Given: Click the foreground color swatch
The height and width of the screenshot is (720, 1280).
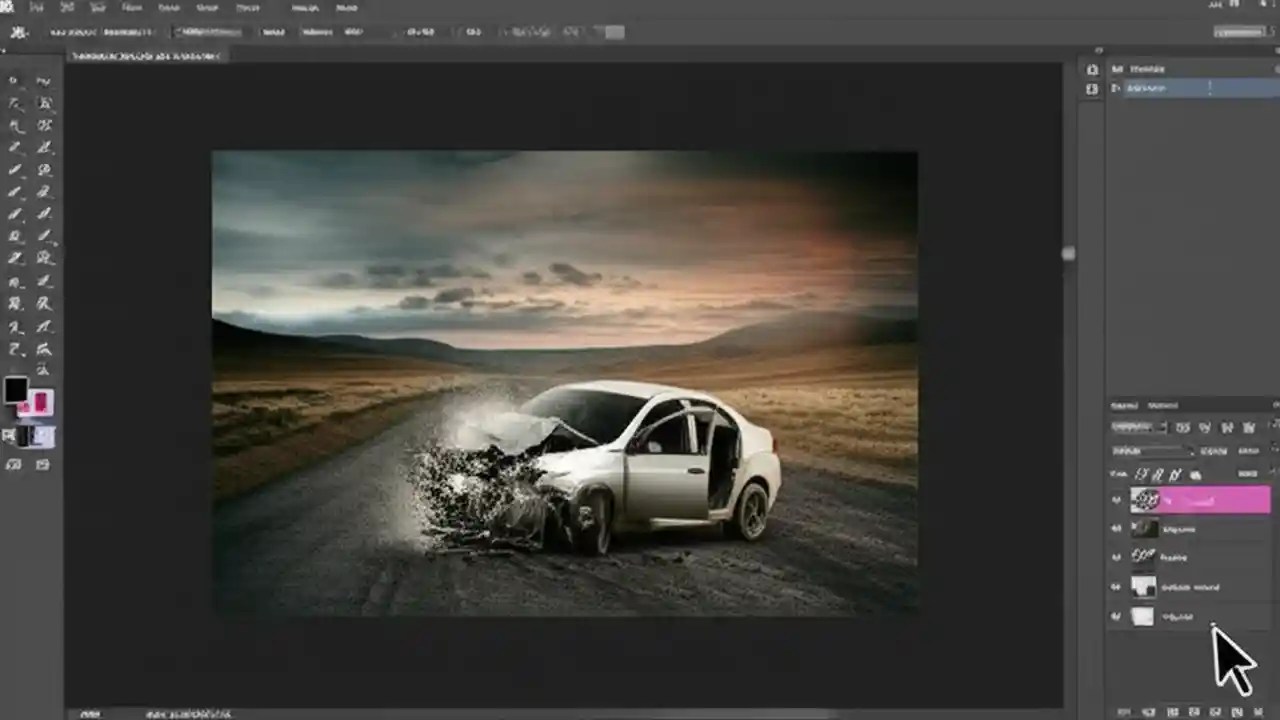Looking at the screenshot, I should click(x=16, y=392).
